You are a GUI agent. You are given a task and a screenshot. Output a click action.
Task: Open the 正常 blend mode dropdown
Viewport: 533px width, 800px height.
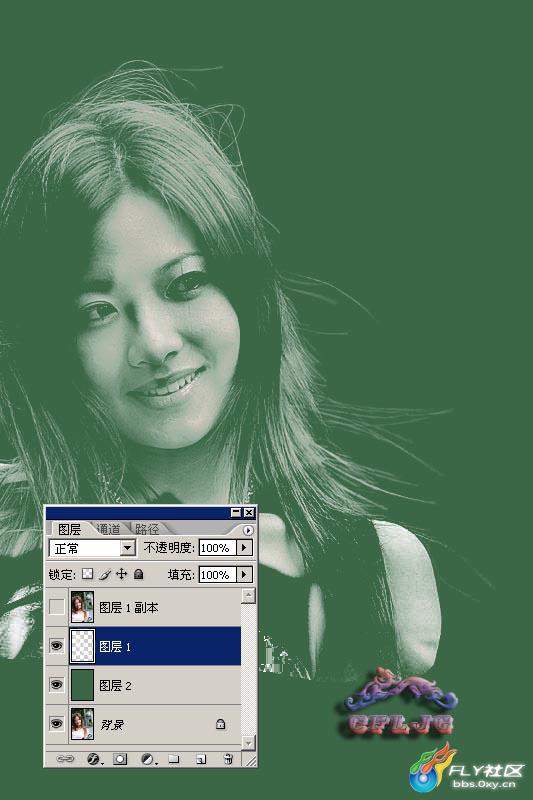click(92, 548)
